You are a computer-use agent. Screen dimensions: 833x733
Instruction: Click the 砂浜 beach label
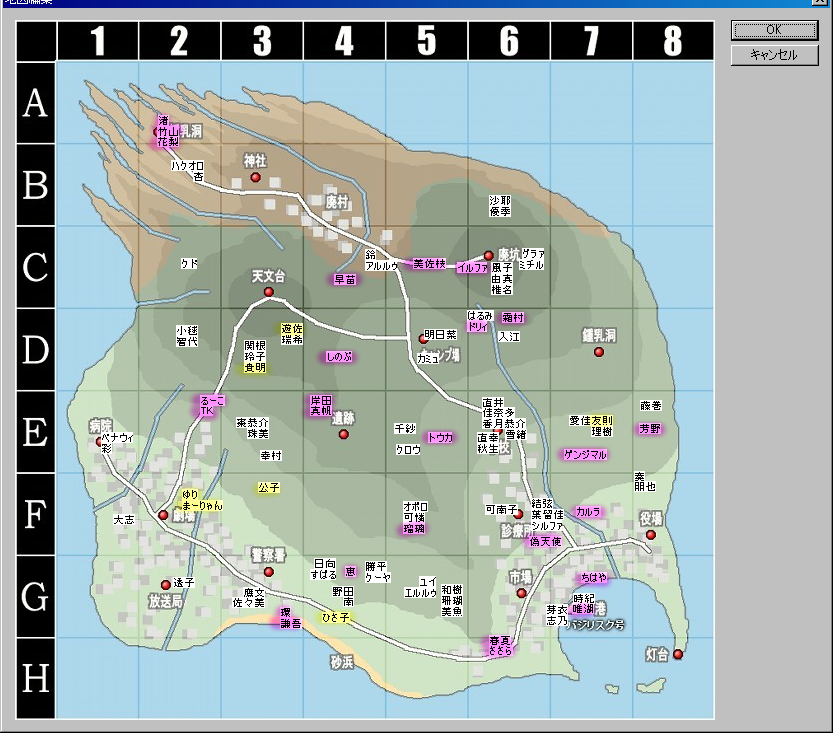(342, 662)
